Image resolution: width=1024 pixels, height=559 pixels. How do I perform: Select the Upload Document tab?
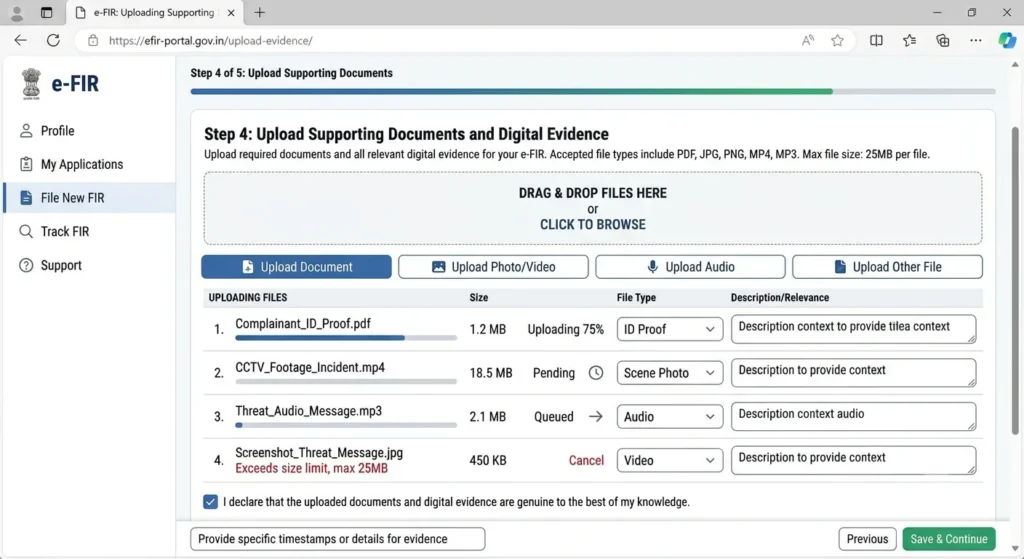pos(296,266)
